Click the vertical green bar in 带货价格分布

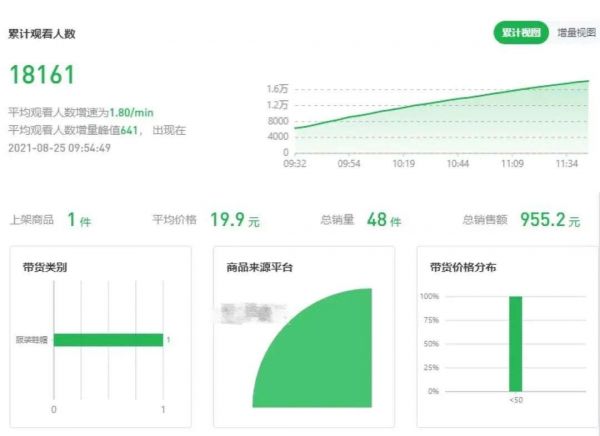pos(516,343)
